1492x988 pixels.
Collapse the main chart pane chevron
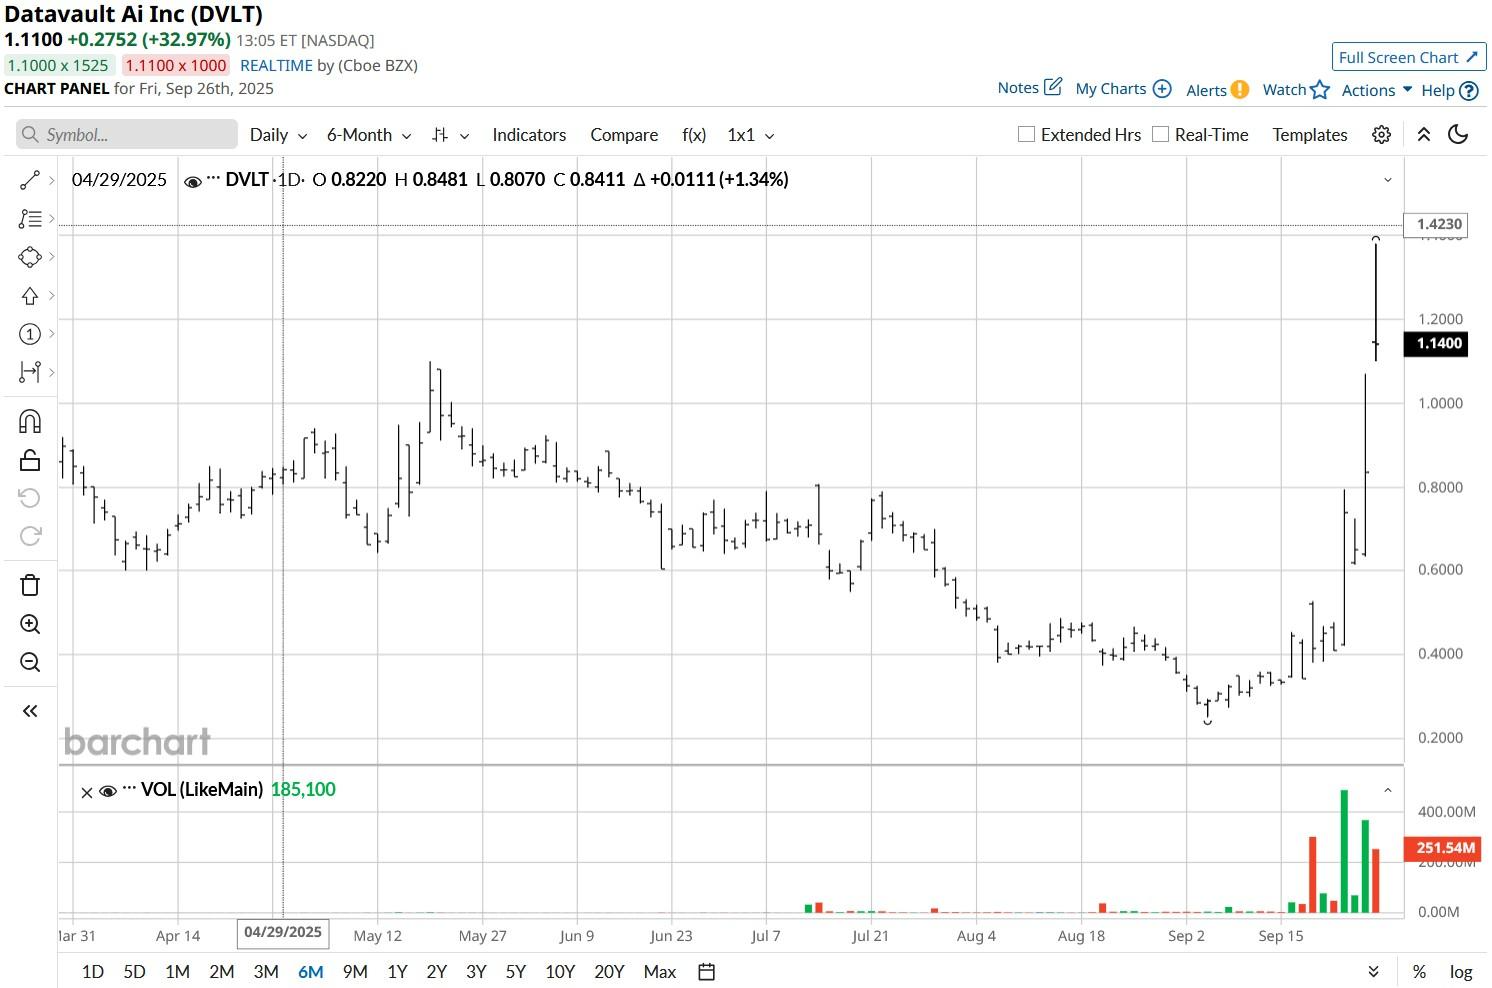pyautogui.click(x=1388, y=180)
